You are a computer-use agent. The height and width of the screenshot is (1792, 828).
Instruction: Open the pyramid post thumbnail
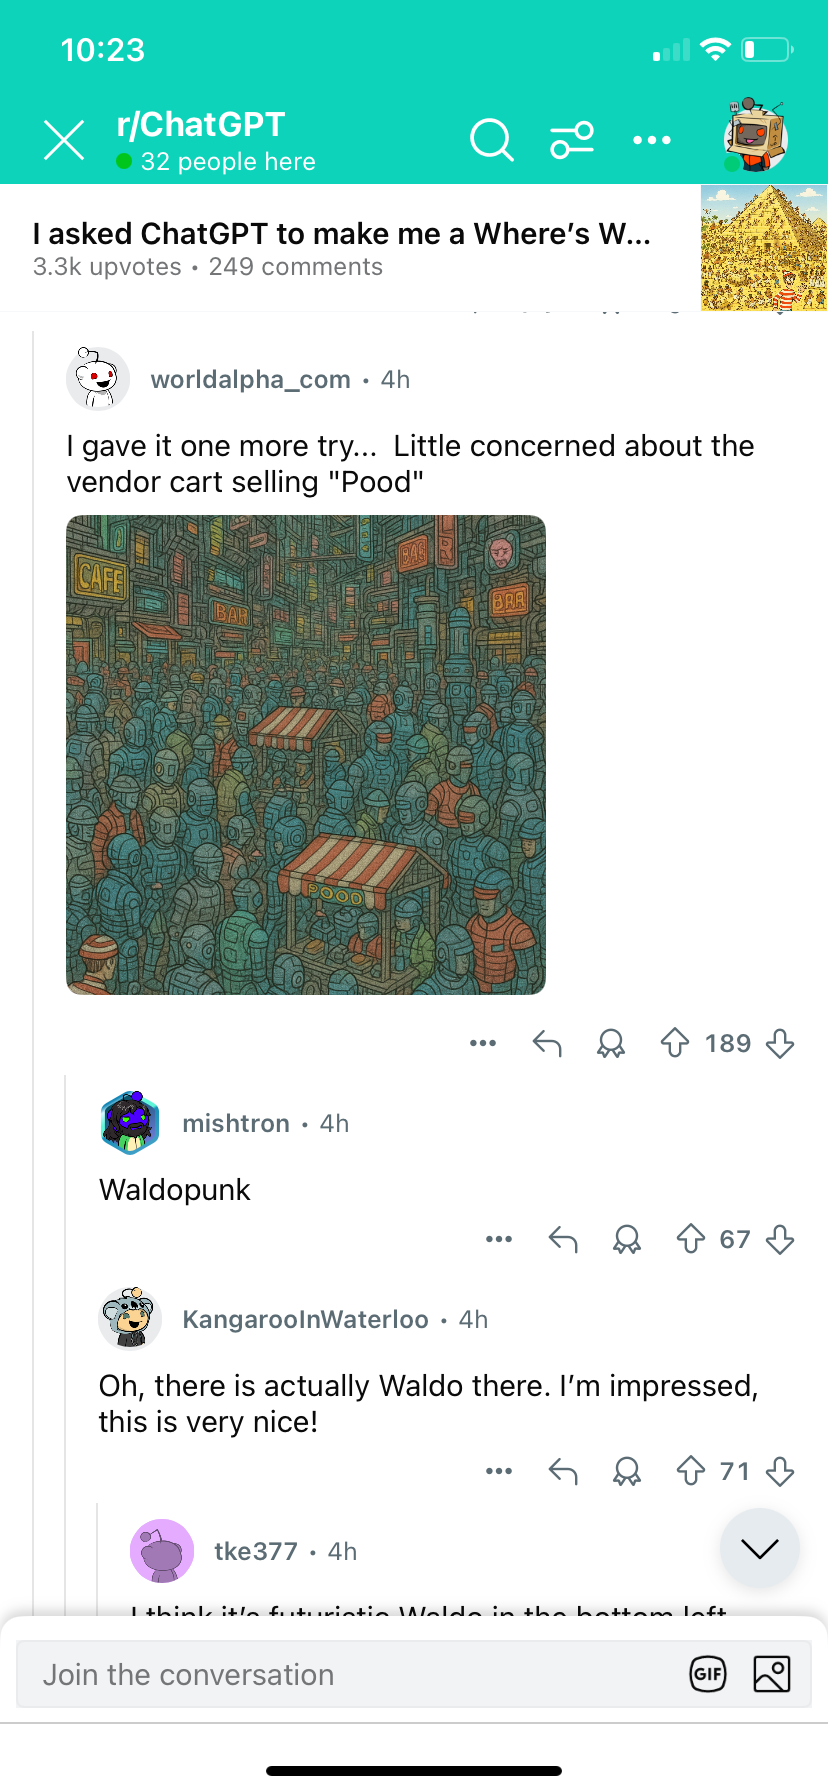[764, 248]
